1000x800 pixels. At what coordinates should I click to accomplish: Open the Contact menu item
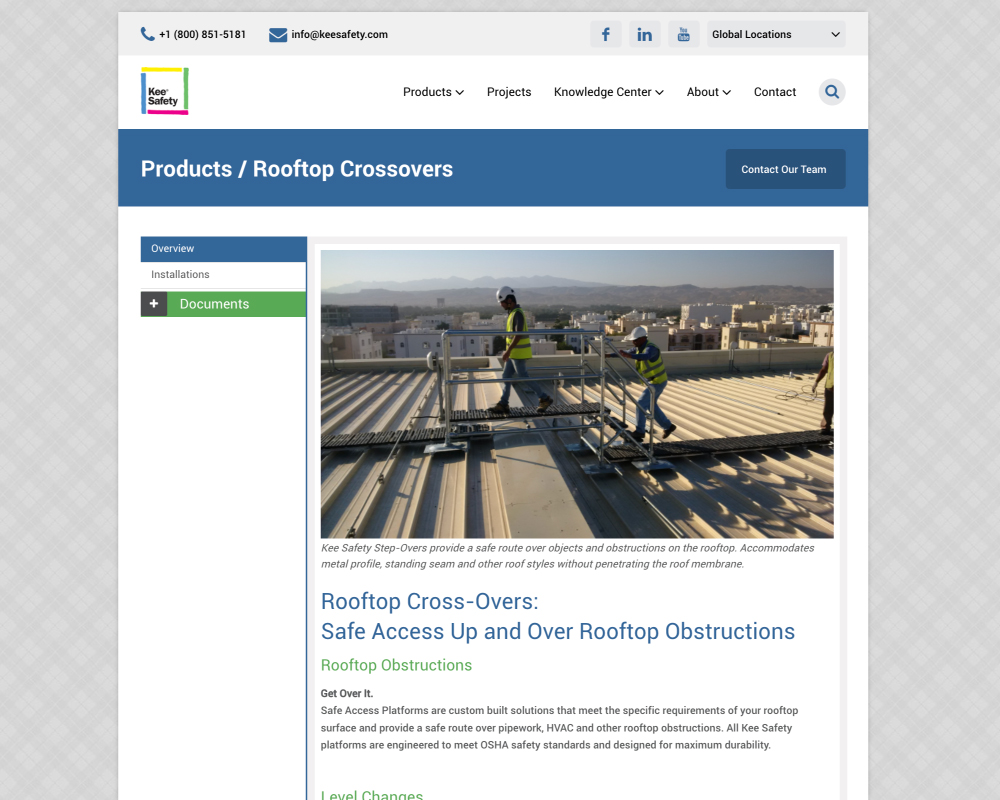[x=775, y=92]
